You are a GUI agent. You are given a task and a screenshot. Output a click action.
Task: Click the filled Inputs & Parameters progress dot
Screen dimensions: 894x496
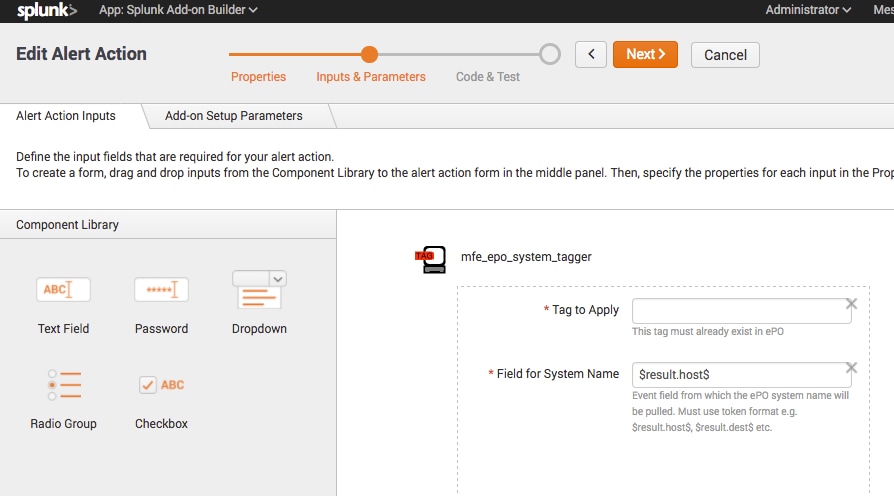coord(369,54)
